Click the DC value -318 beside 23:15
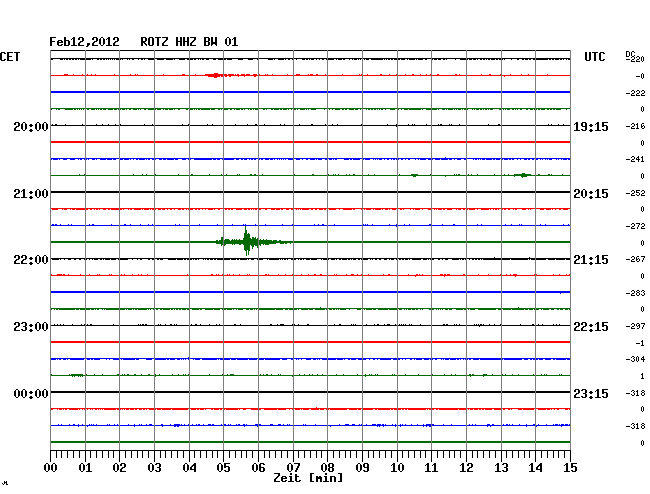This screenshot has height=494, width=650. click(635, 393)
